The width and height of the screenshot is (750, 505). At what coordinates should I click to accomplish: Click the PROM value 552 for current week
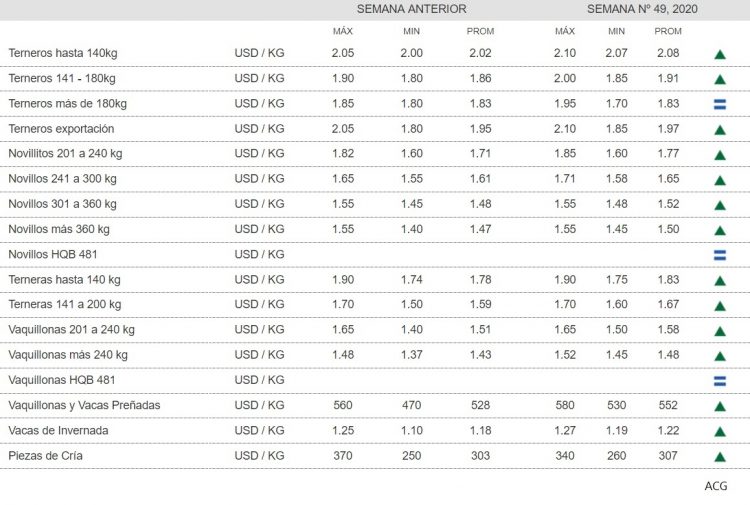pos(668,406)
